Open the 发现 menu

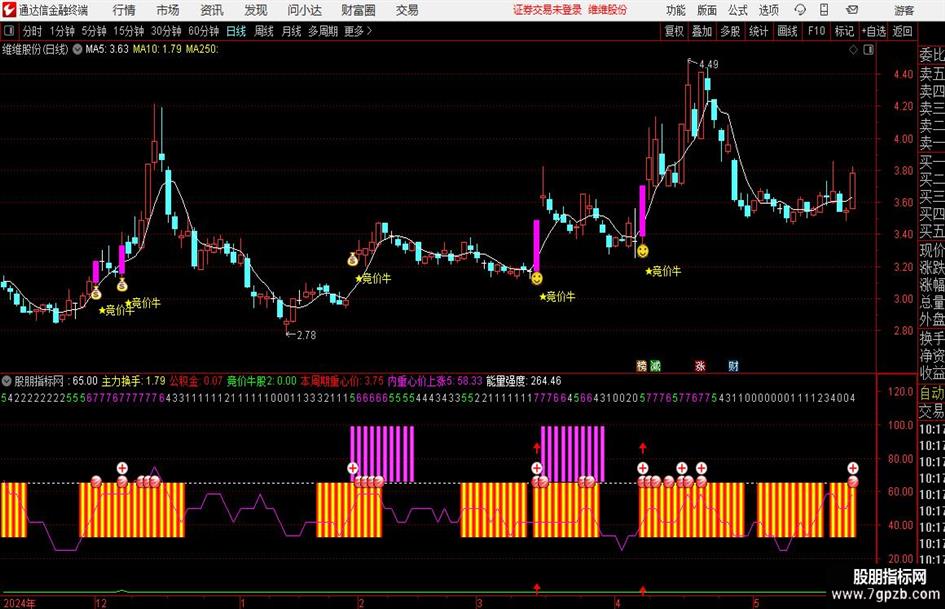coord(256,10)
